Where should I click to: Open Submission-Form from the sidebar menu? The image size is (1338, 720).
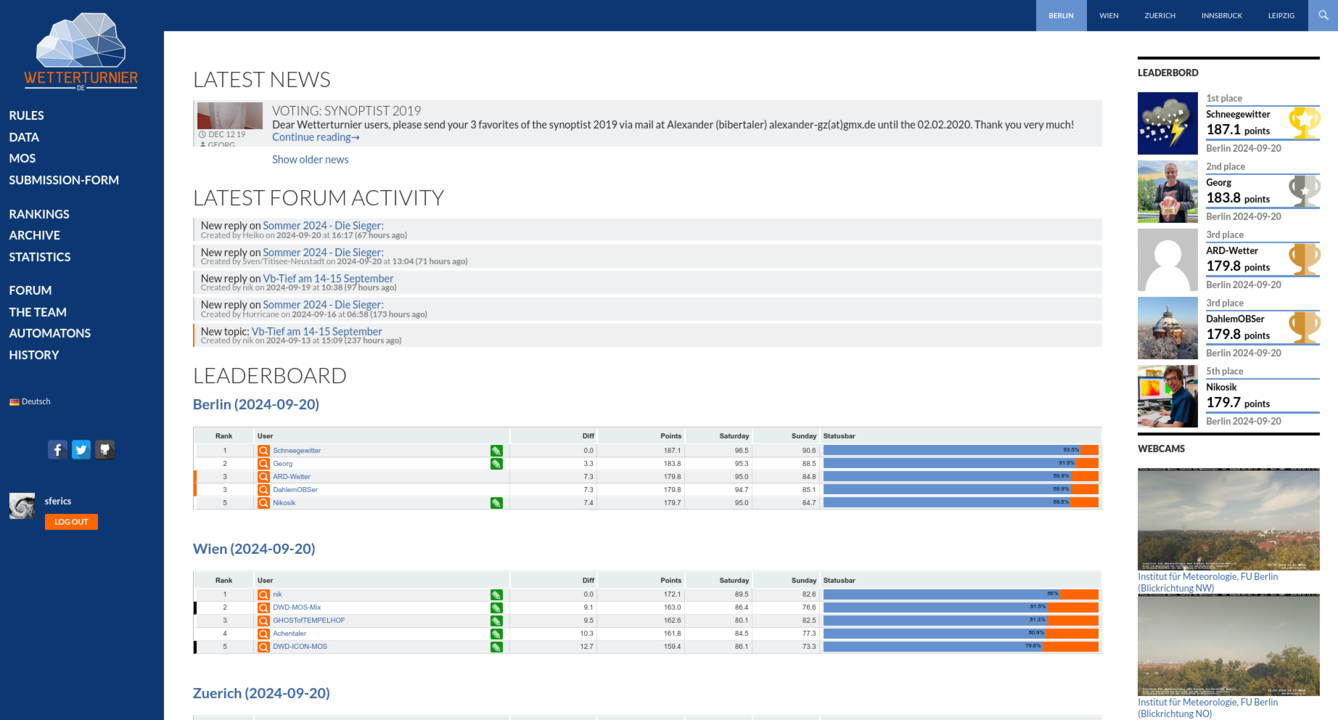pyautogui.click(x=64, y=180)
